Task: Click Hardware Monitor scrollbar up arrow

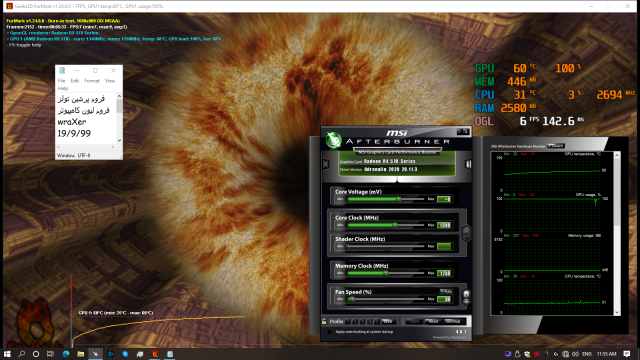Action: click(x=617, y=155)
